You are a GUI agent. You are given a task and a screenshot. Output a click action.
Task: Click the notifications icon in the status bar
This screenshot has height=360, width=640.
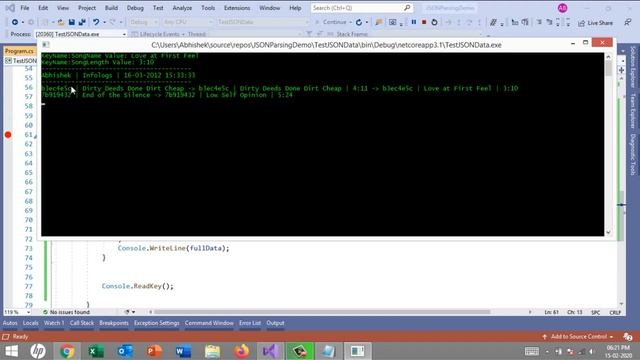(x=628, y=337)
